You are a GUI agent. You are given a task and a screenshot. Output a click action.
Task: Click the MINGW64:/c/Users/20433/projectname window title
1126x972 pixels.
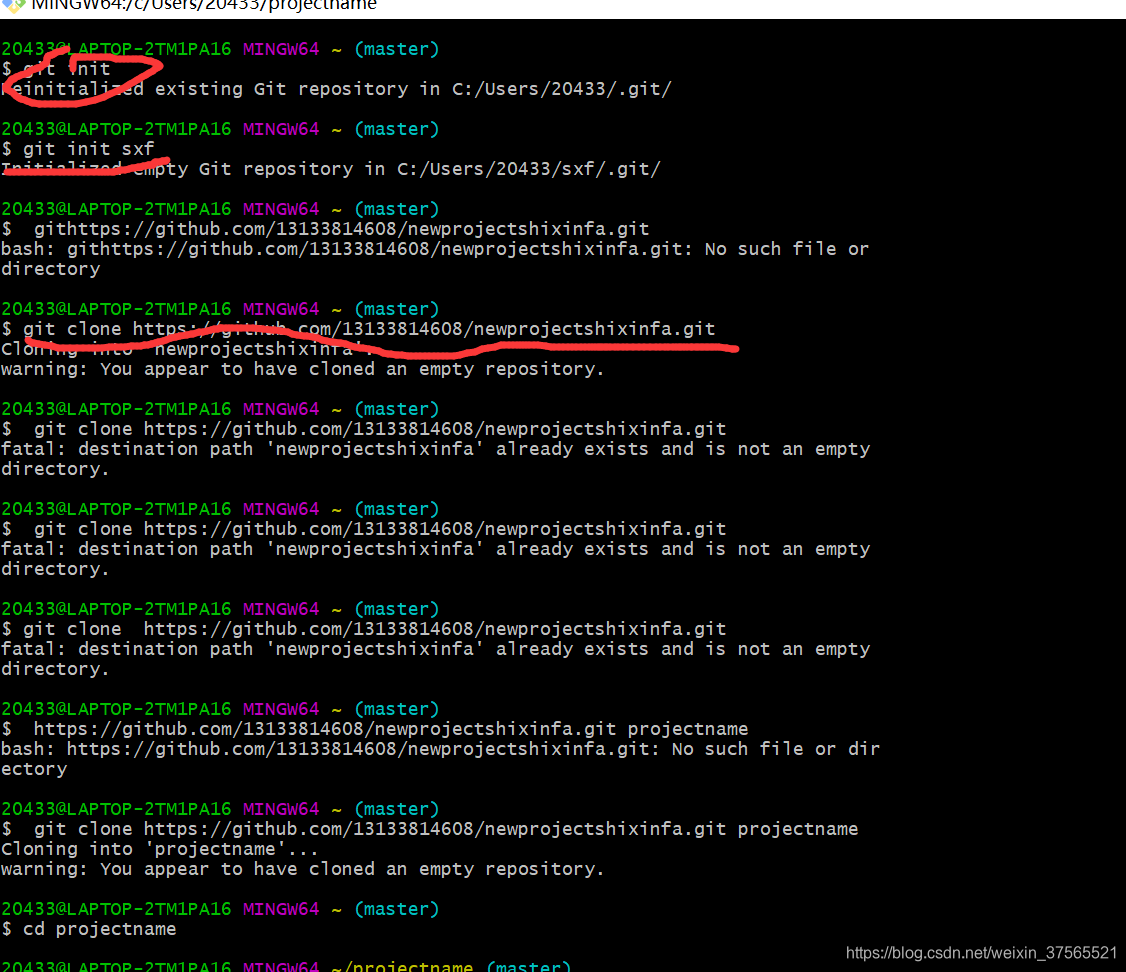pos(204,6)
